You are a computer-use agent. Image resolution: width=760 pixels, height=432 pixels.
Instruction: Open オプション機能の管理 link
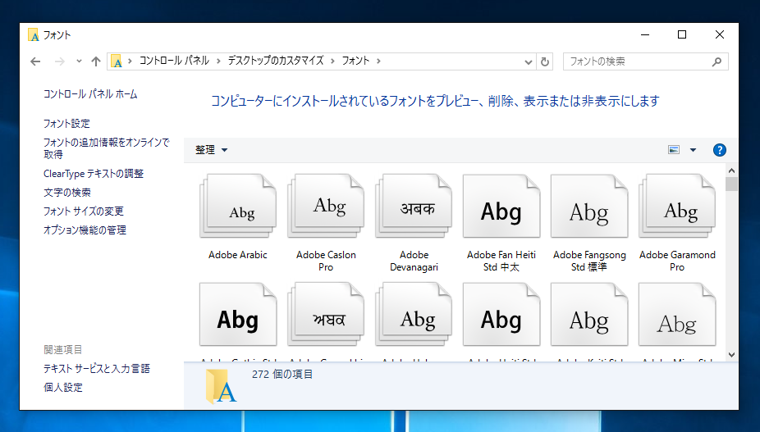click(x=85, y=230)
